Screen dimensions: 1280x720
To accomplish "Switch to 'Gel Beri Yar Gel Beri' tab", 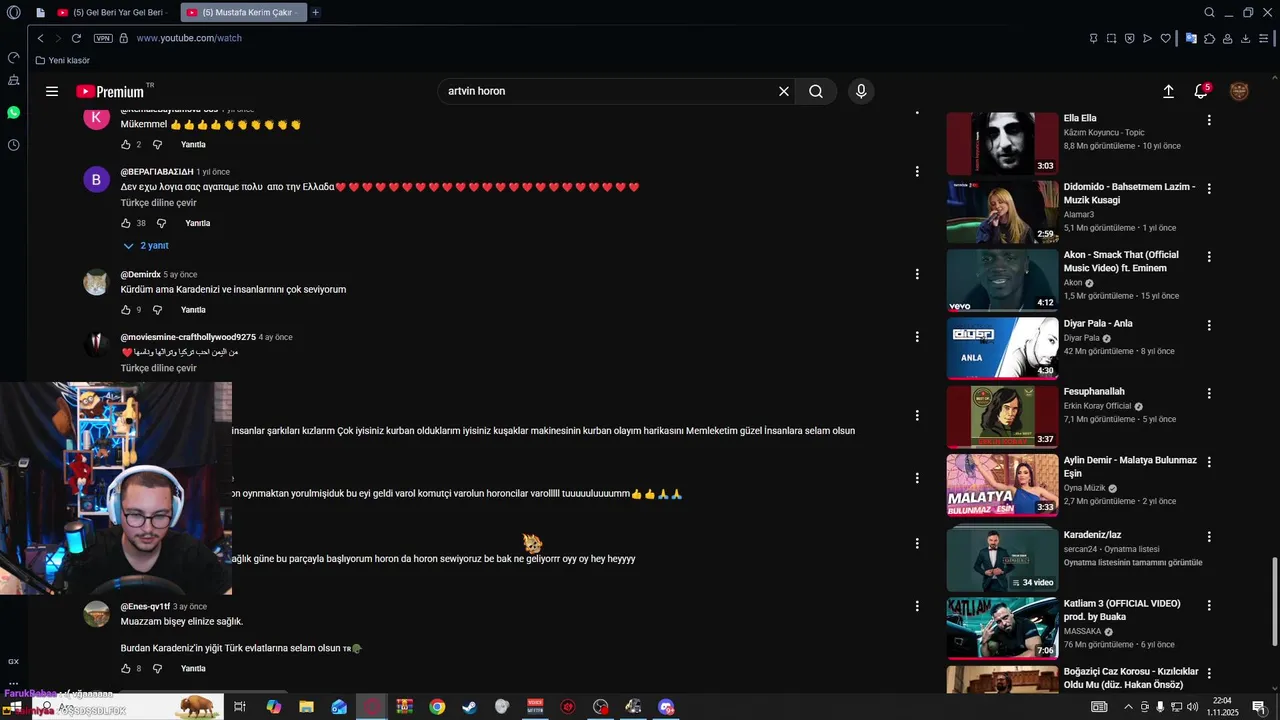I will coord(112,12).
